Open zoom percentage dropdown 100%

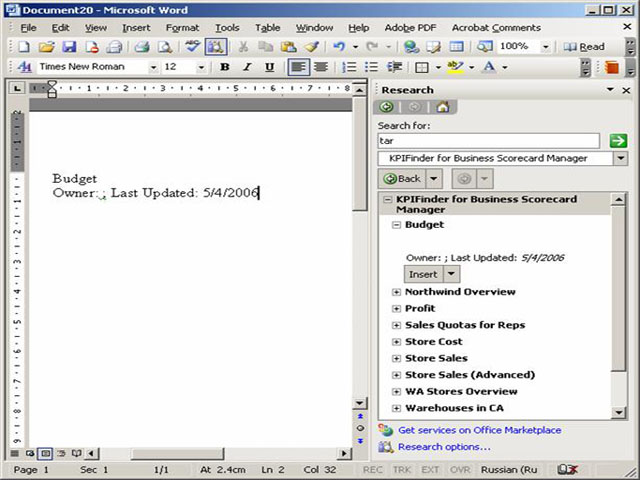(546, 47)
